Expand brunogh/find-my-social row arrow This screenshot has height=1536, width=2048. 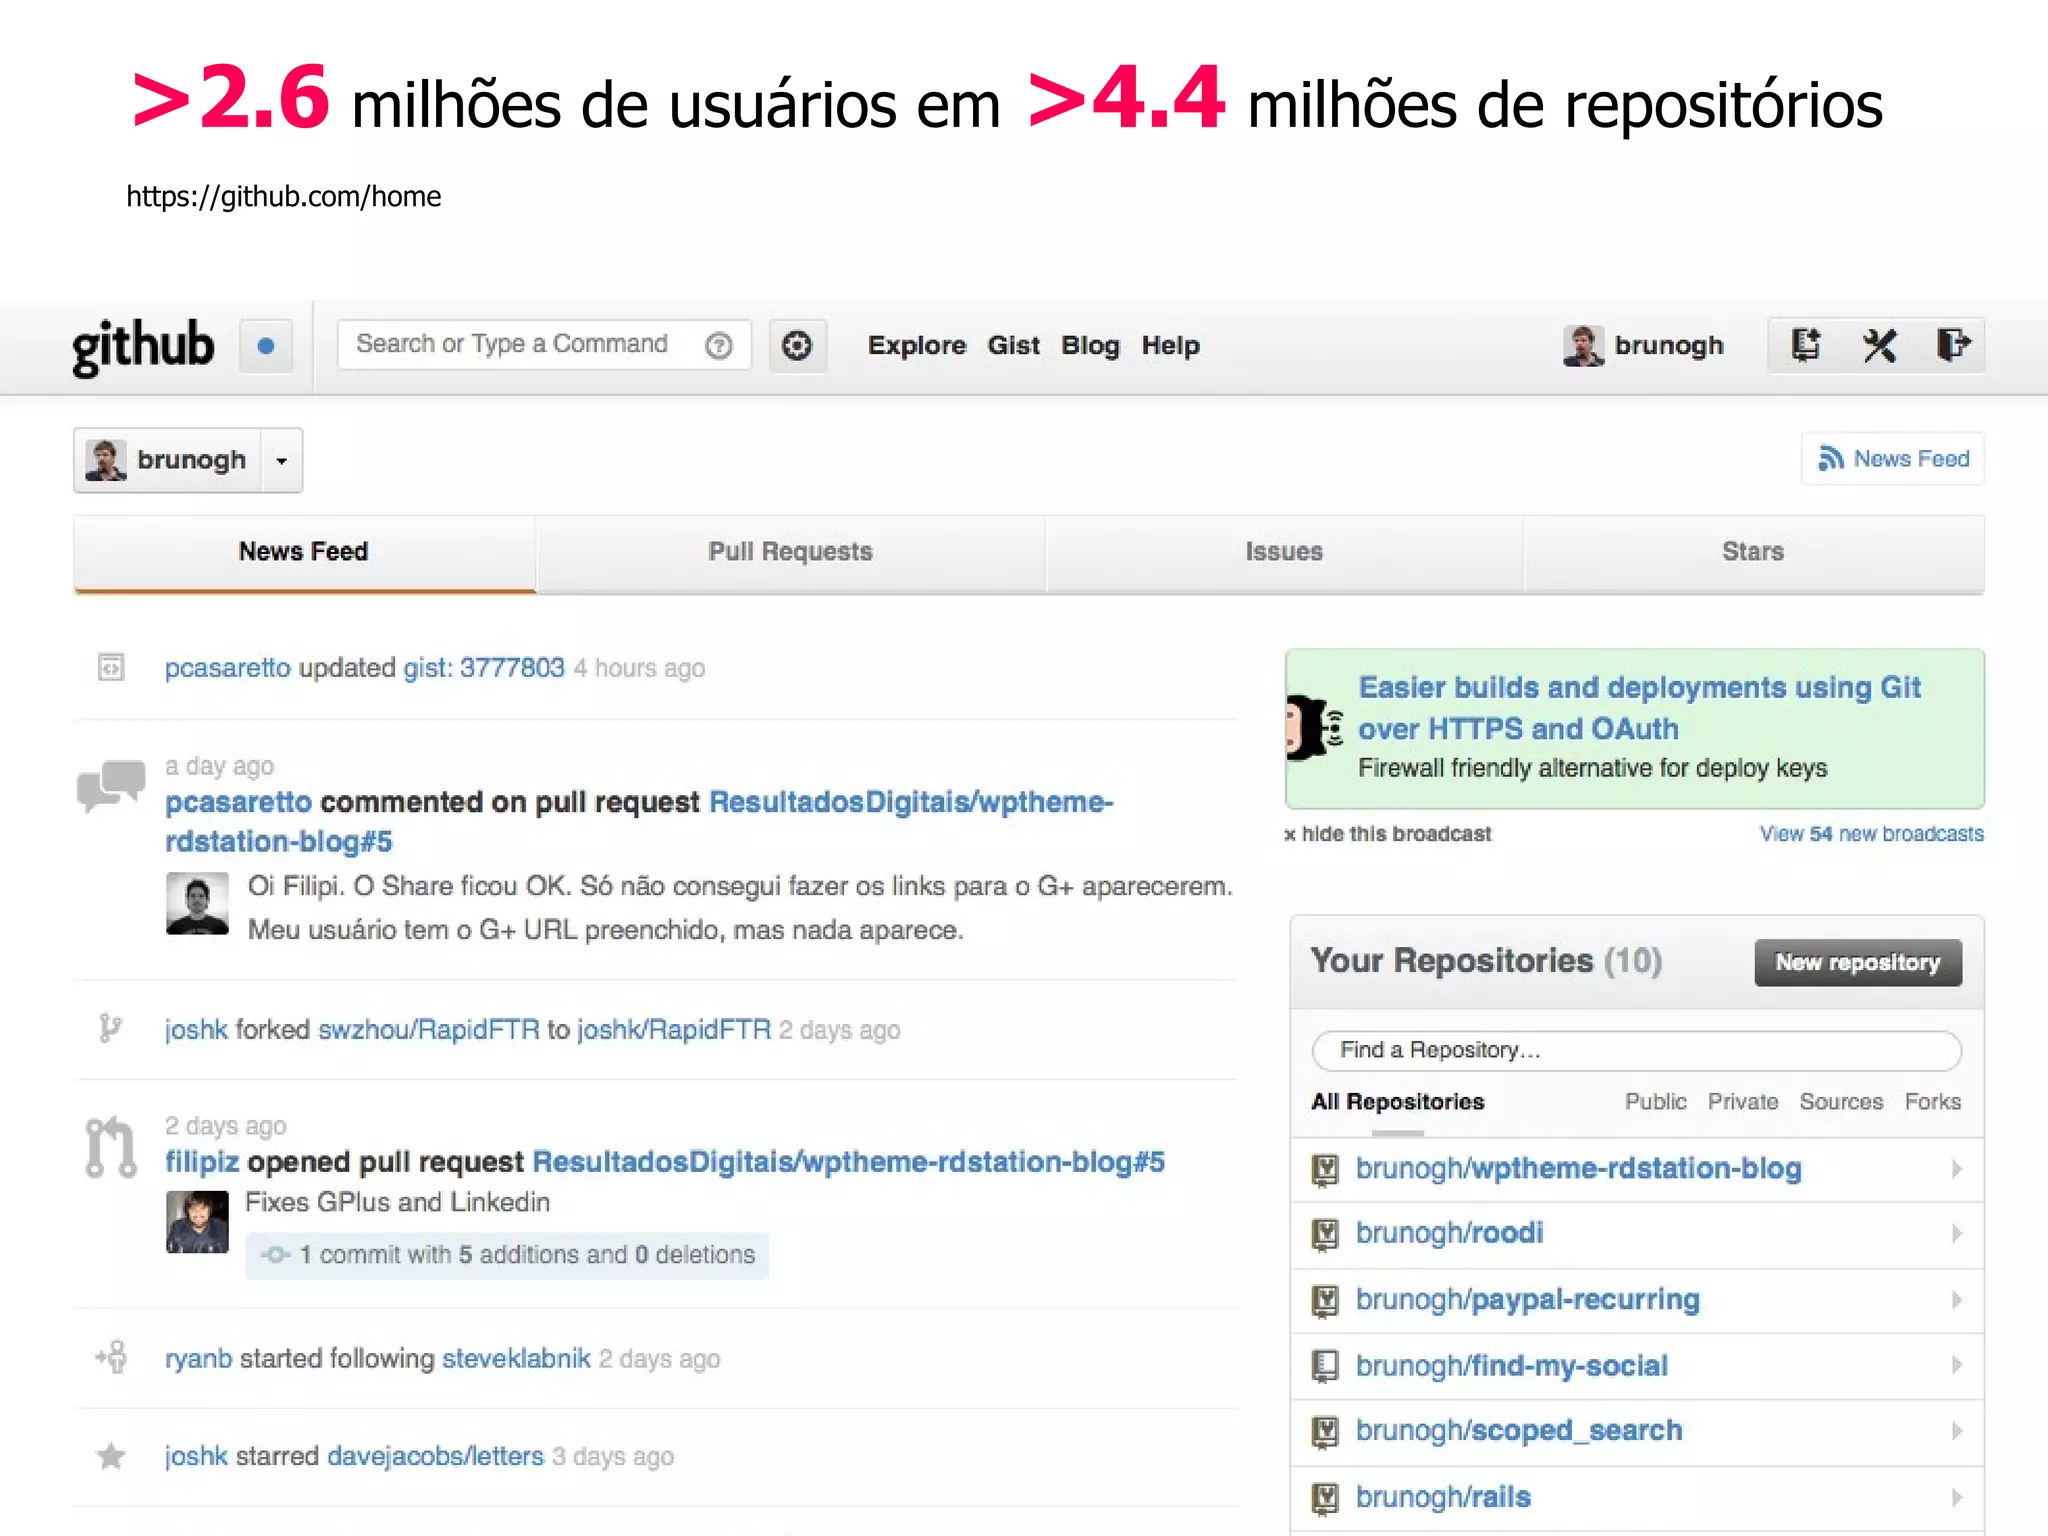pos(1956,1365)
